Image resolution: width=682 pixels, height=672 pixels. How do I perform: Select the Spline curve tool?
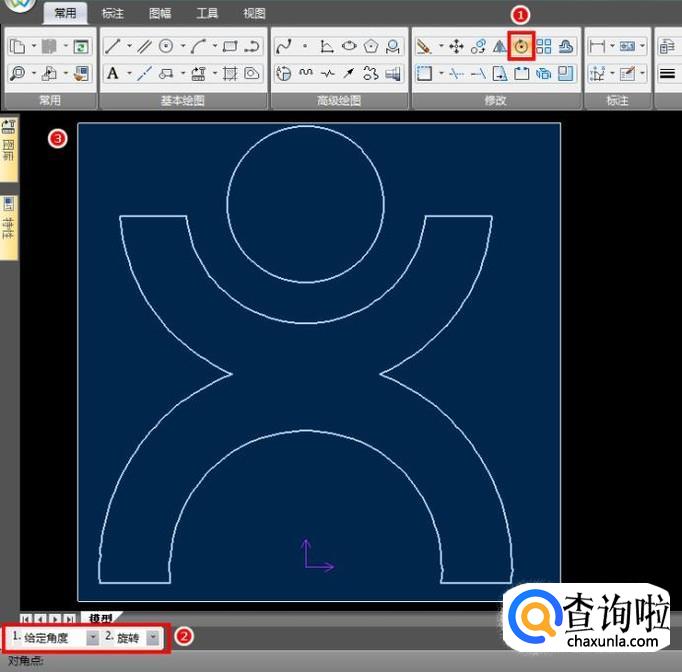[x=284, y=46]
